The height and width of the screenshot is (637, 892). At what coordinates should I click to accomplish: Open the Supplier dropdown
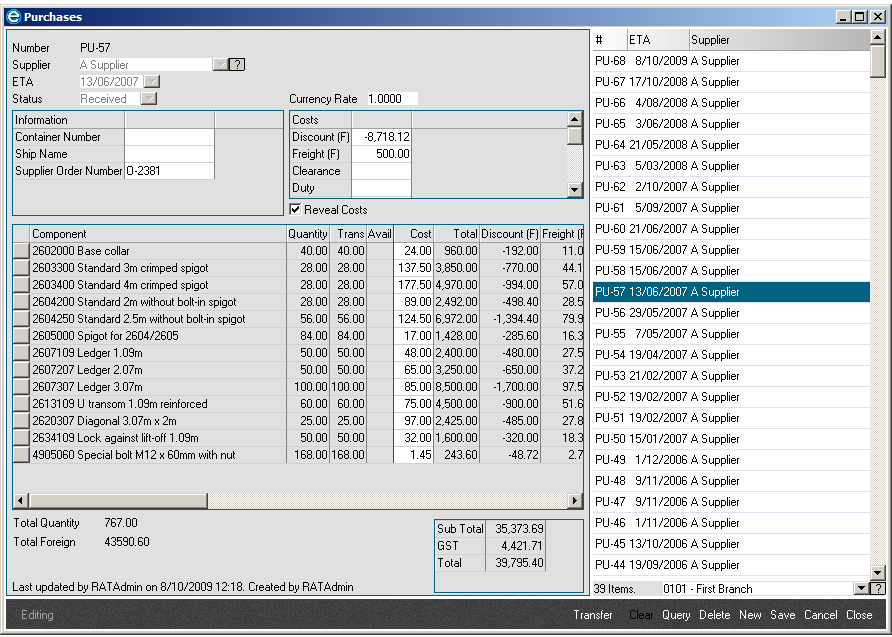tap(220, 65)
